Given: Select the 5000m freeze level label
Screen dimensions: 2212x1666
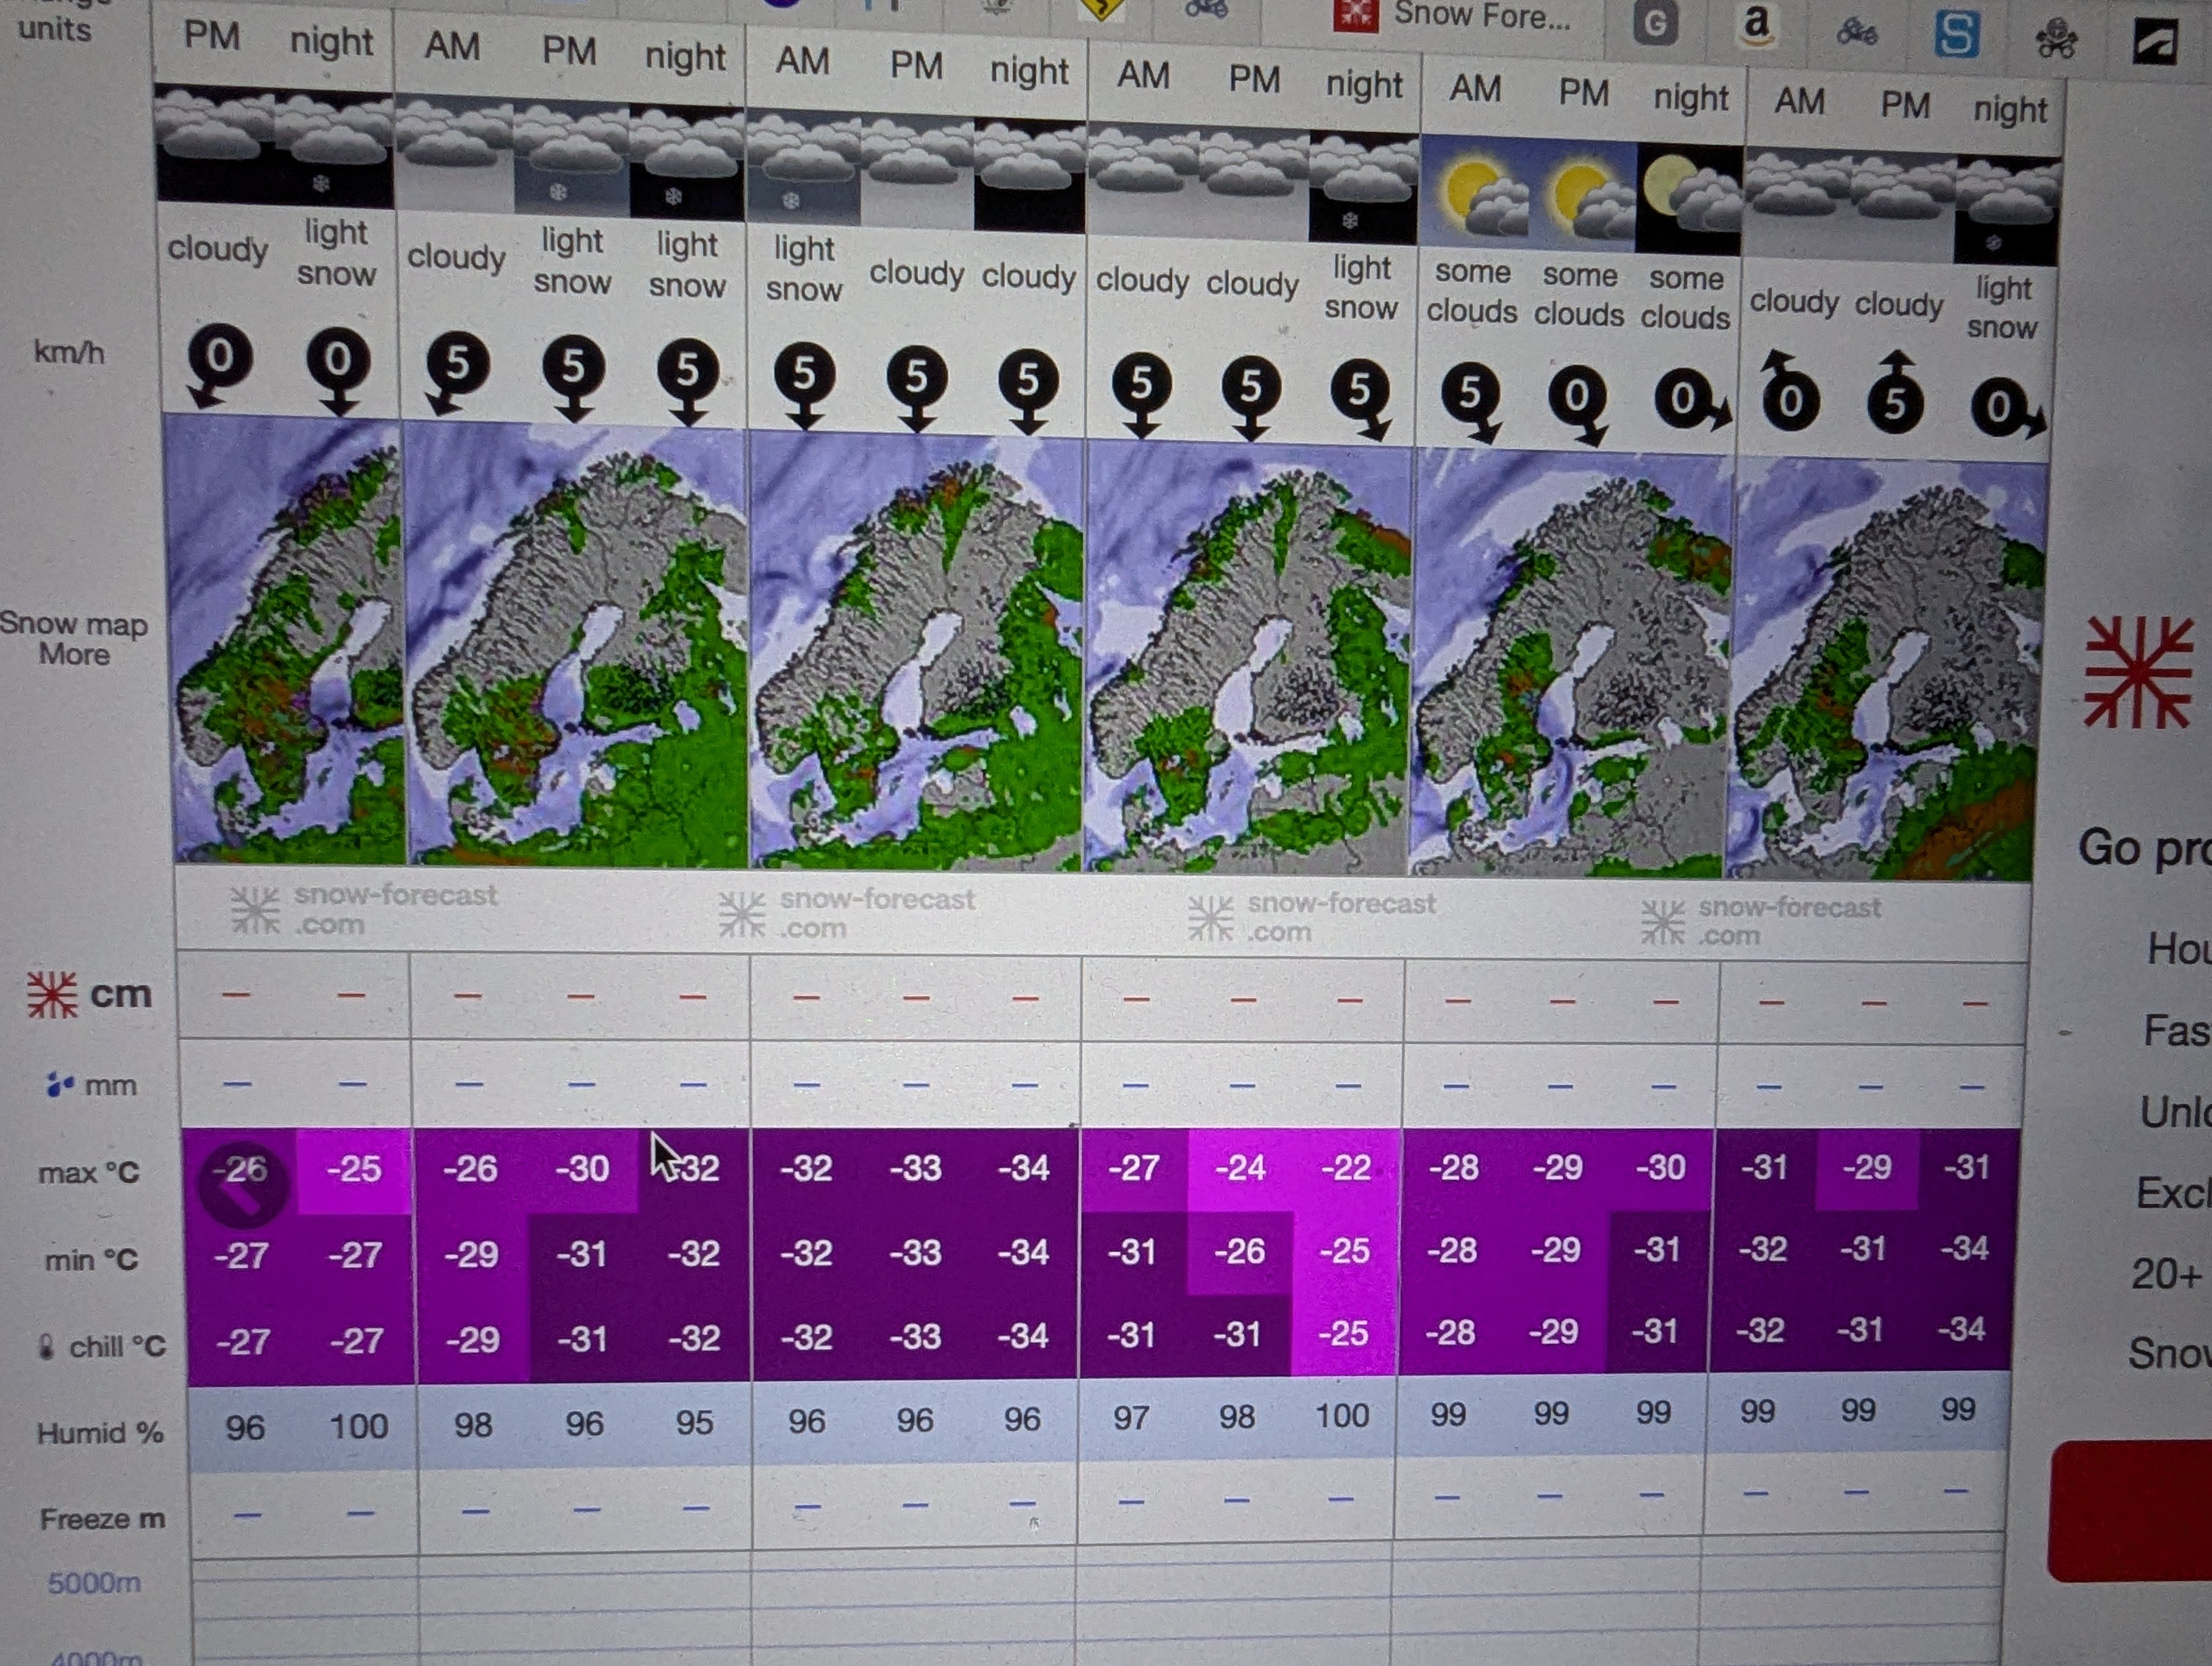Looking at the screenshot, I should click(95, 1583).
